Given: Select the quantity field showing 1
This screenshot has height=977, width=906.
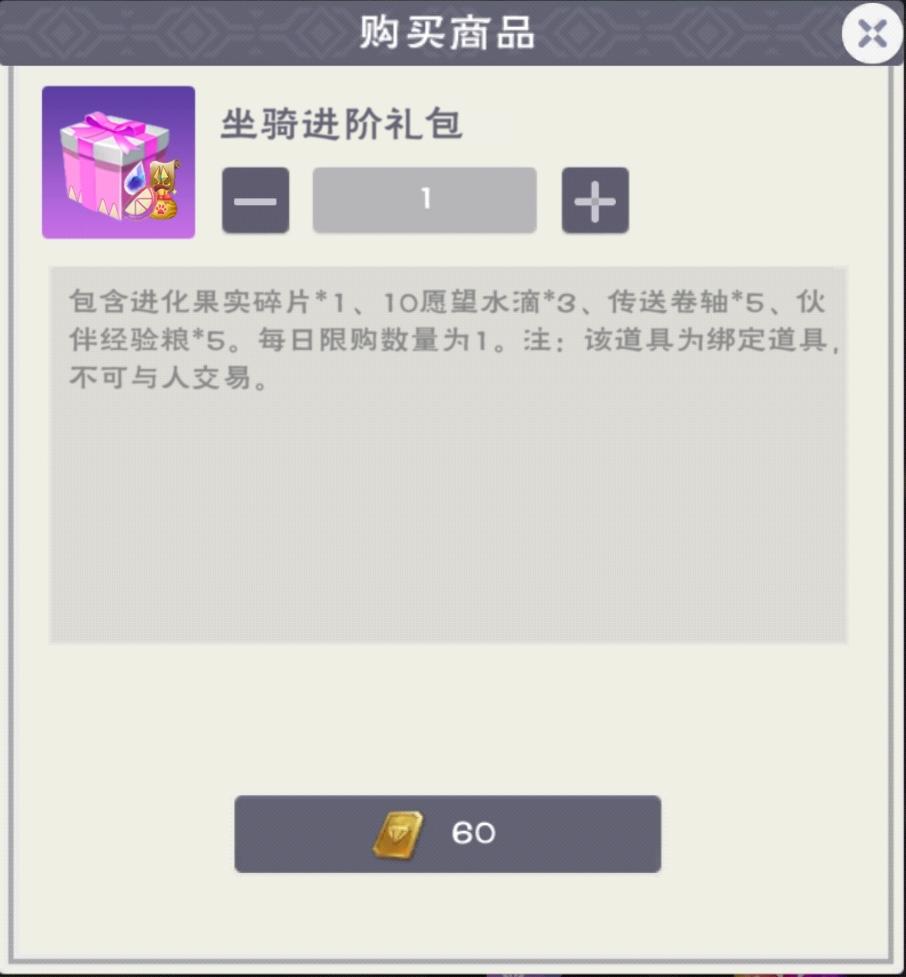Looking at the screenshot, I should 424,200.
